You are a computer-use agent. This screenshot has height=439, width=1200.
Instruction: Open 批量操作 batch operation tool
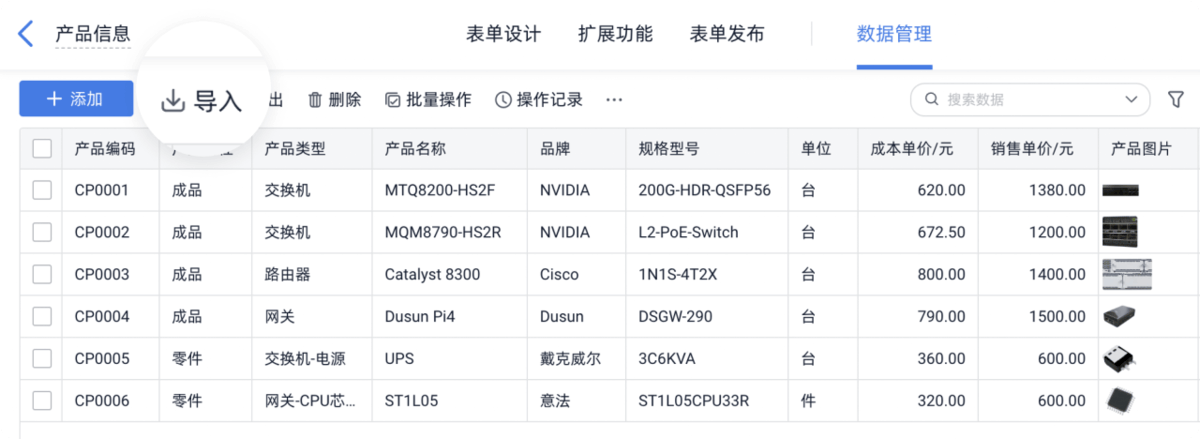(427, 100)
